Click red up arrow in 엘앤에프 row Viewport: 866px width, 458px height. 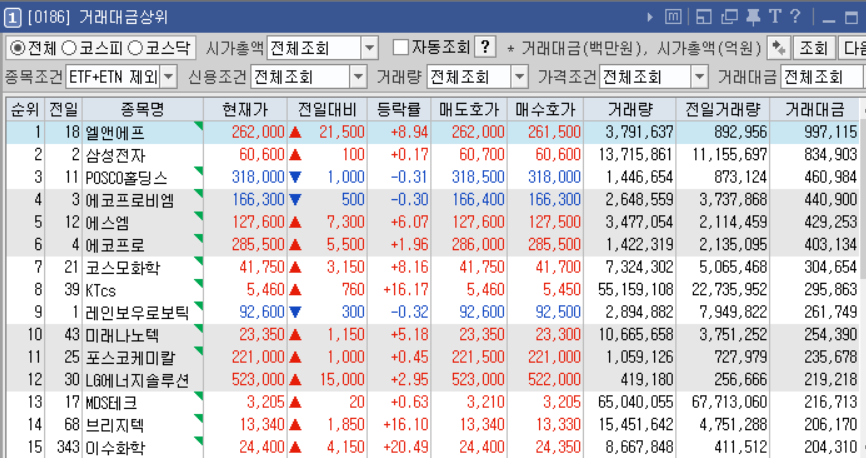pyautogui.click(x=295, y=132)
